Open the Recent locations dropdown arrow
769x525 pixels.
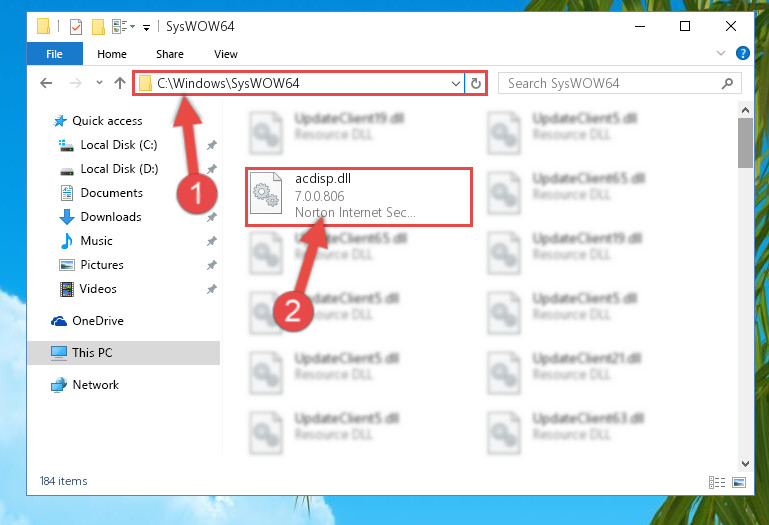[x=100, y=82]
